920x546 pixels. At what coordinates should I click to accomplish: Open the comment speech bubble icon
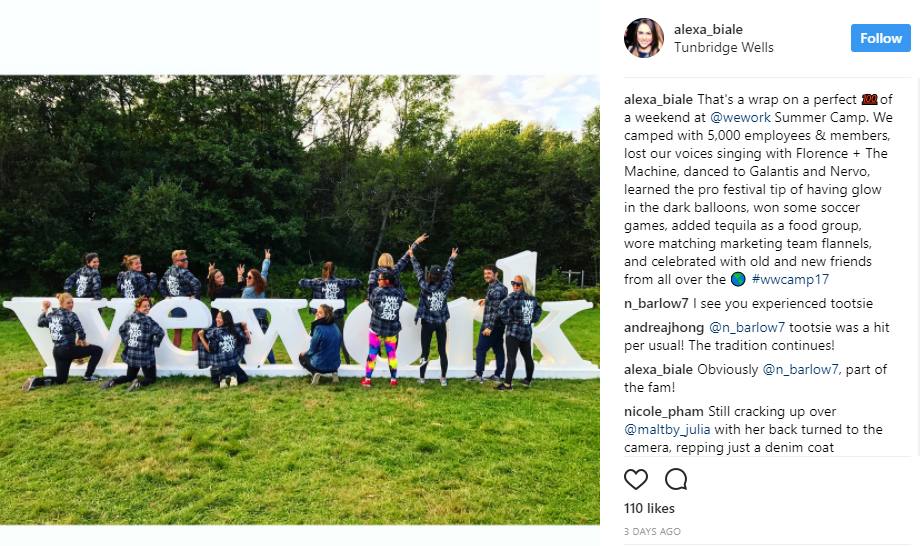coord(676,480)
